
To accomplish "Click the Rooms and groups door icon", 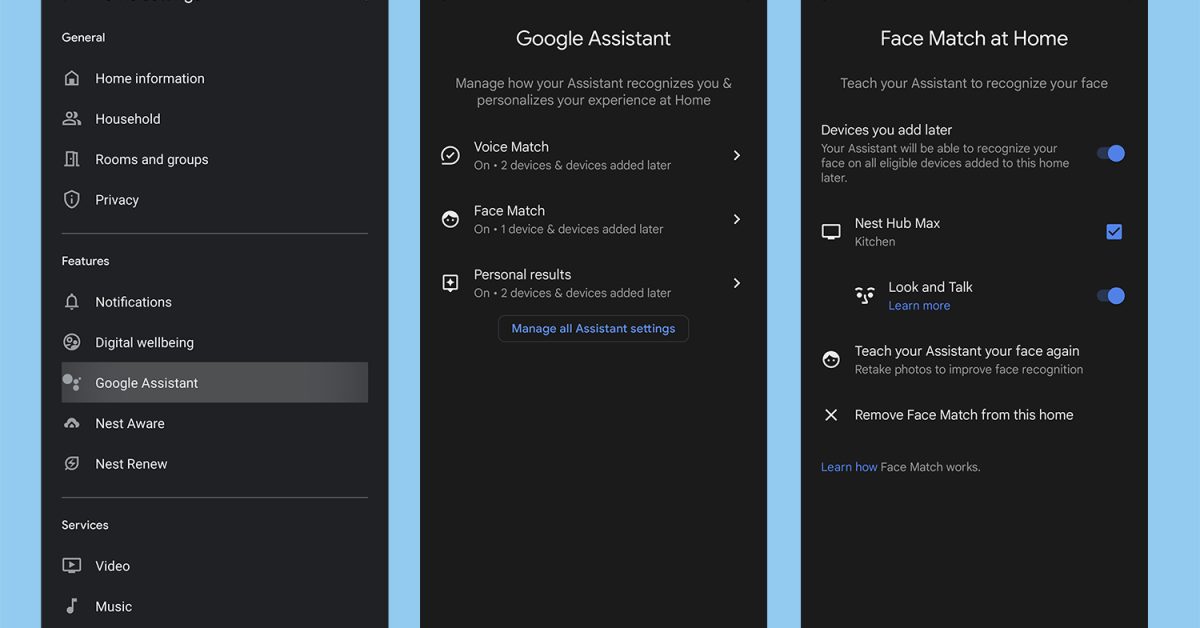I will click(71, 159).
